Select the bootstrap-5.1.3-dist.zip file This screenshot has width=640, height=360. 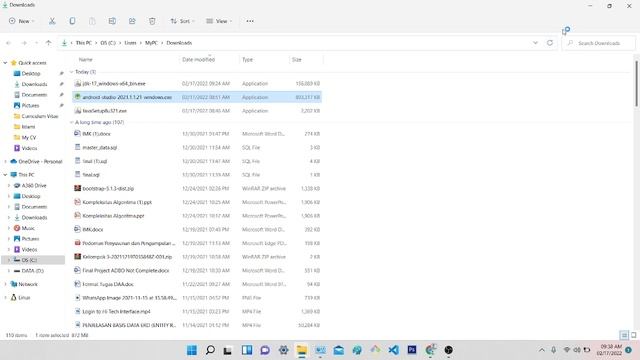tap(197, 189)
